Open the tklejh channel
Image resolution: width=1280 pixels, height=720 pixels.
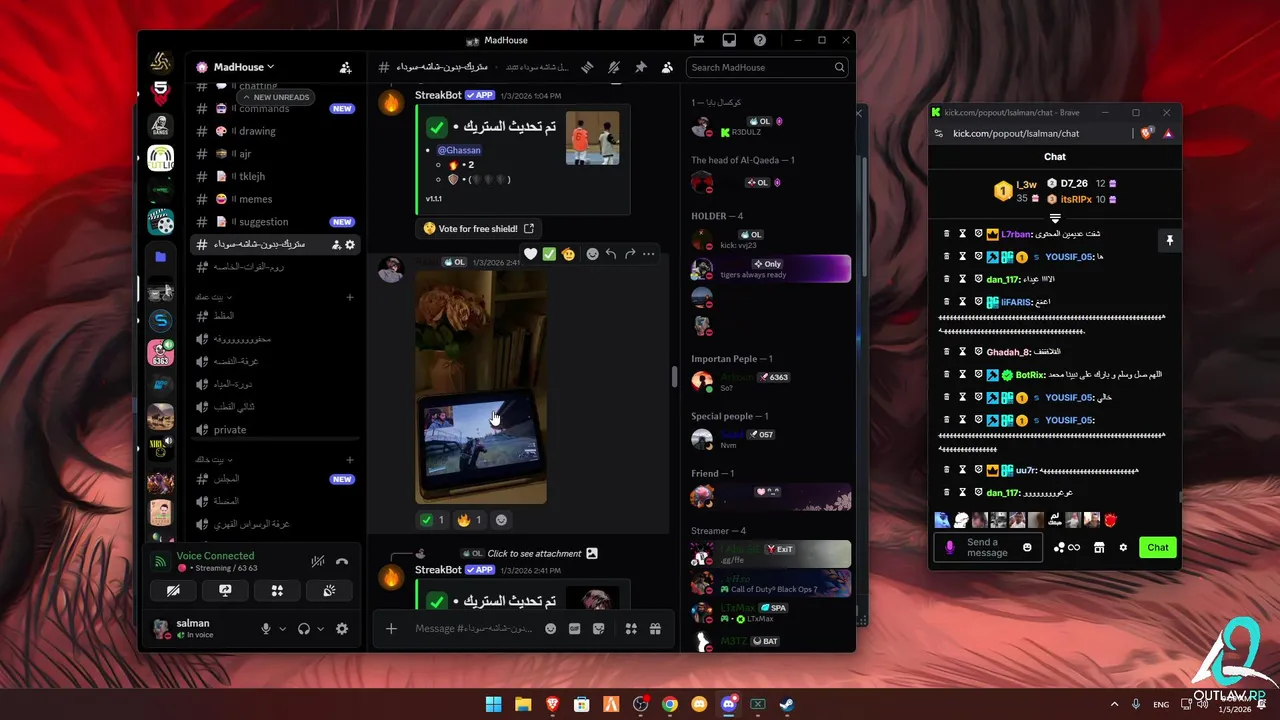274,176
